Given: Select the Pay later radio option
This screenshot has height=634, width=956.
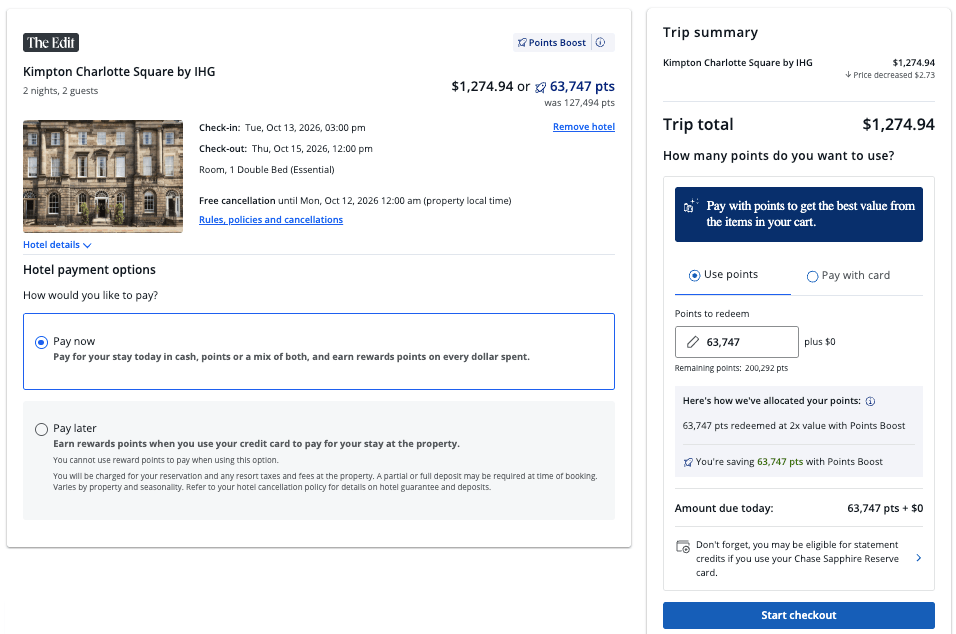Looking at the screenshot, I should pyautogui.click(x=41, y=429).
